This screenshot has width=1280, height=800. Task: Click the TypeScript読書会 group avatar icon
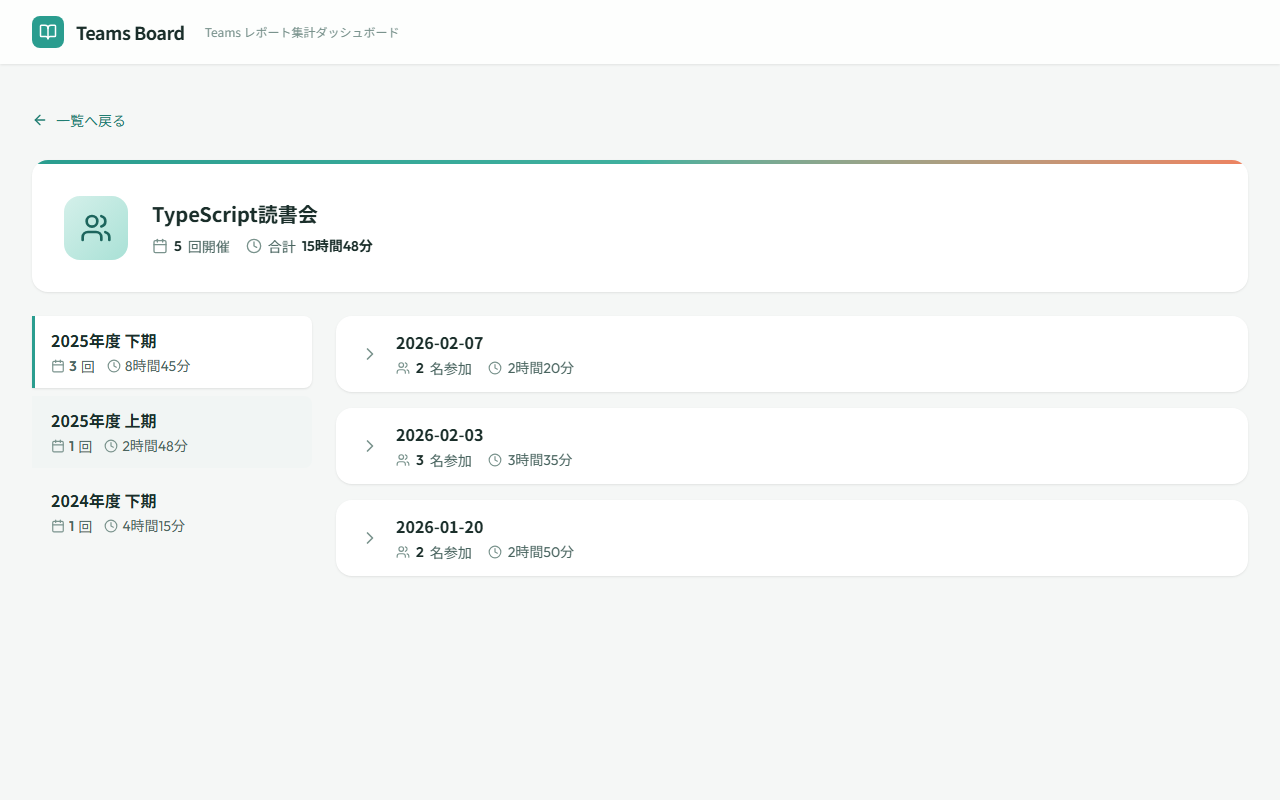96,228
